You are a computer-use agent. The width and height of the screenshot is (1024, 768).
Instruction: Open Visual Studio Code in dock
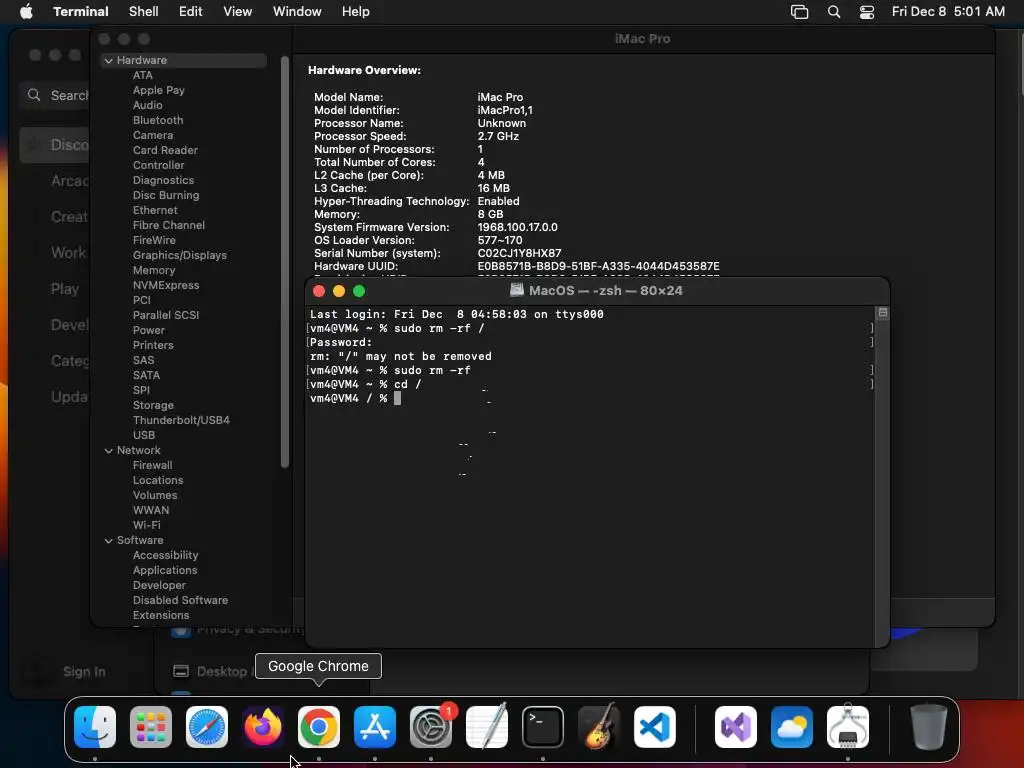[x=655, y=727]
